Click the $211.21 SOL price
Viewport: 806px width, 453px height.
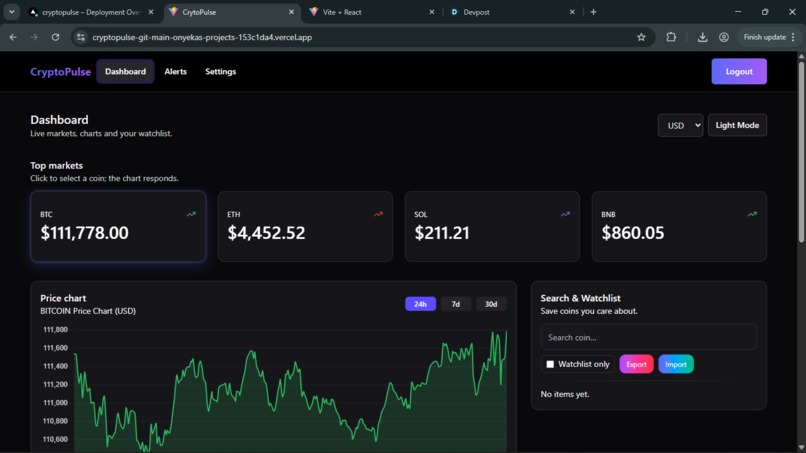(x=442, y=233)
